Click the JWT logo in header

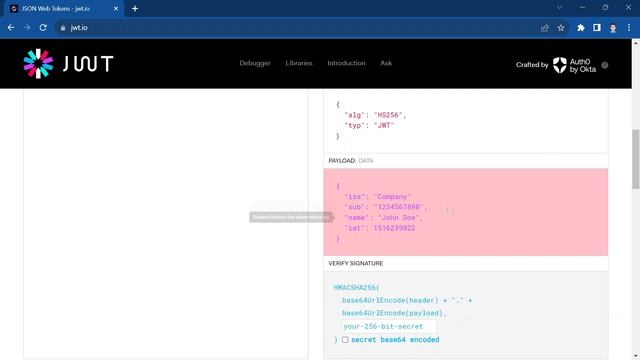[68, 64]
